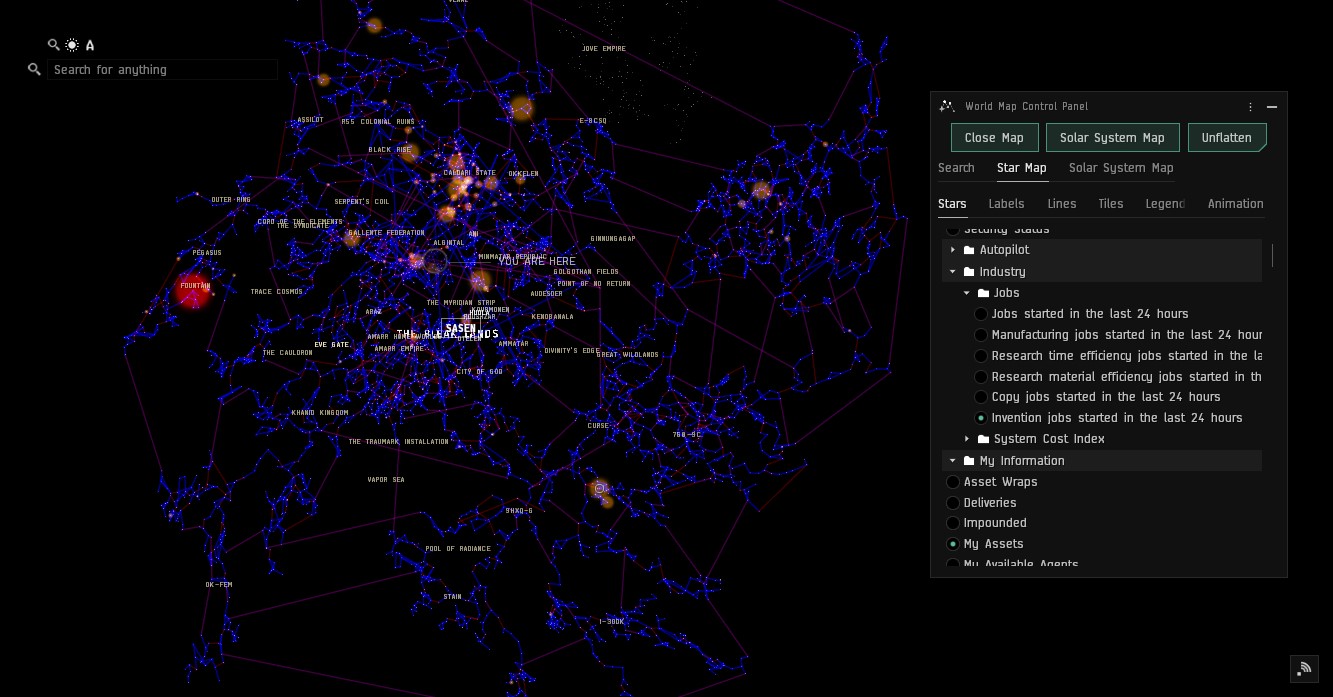
Task: Click the SERPENT'S COIL region label
Action: (362, 201)
